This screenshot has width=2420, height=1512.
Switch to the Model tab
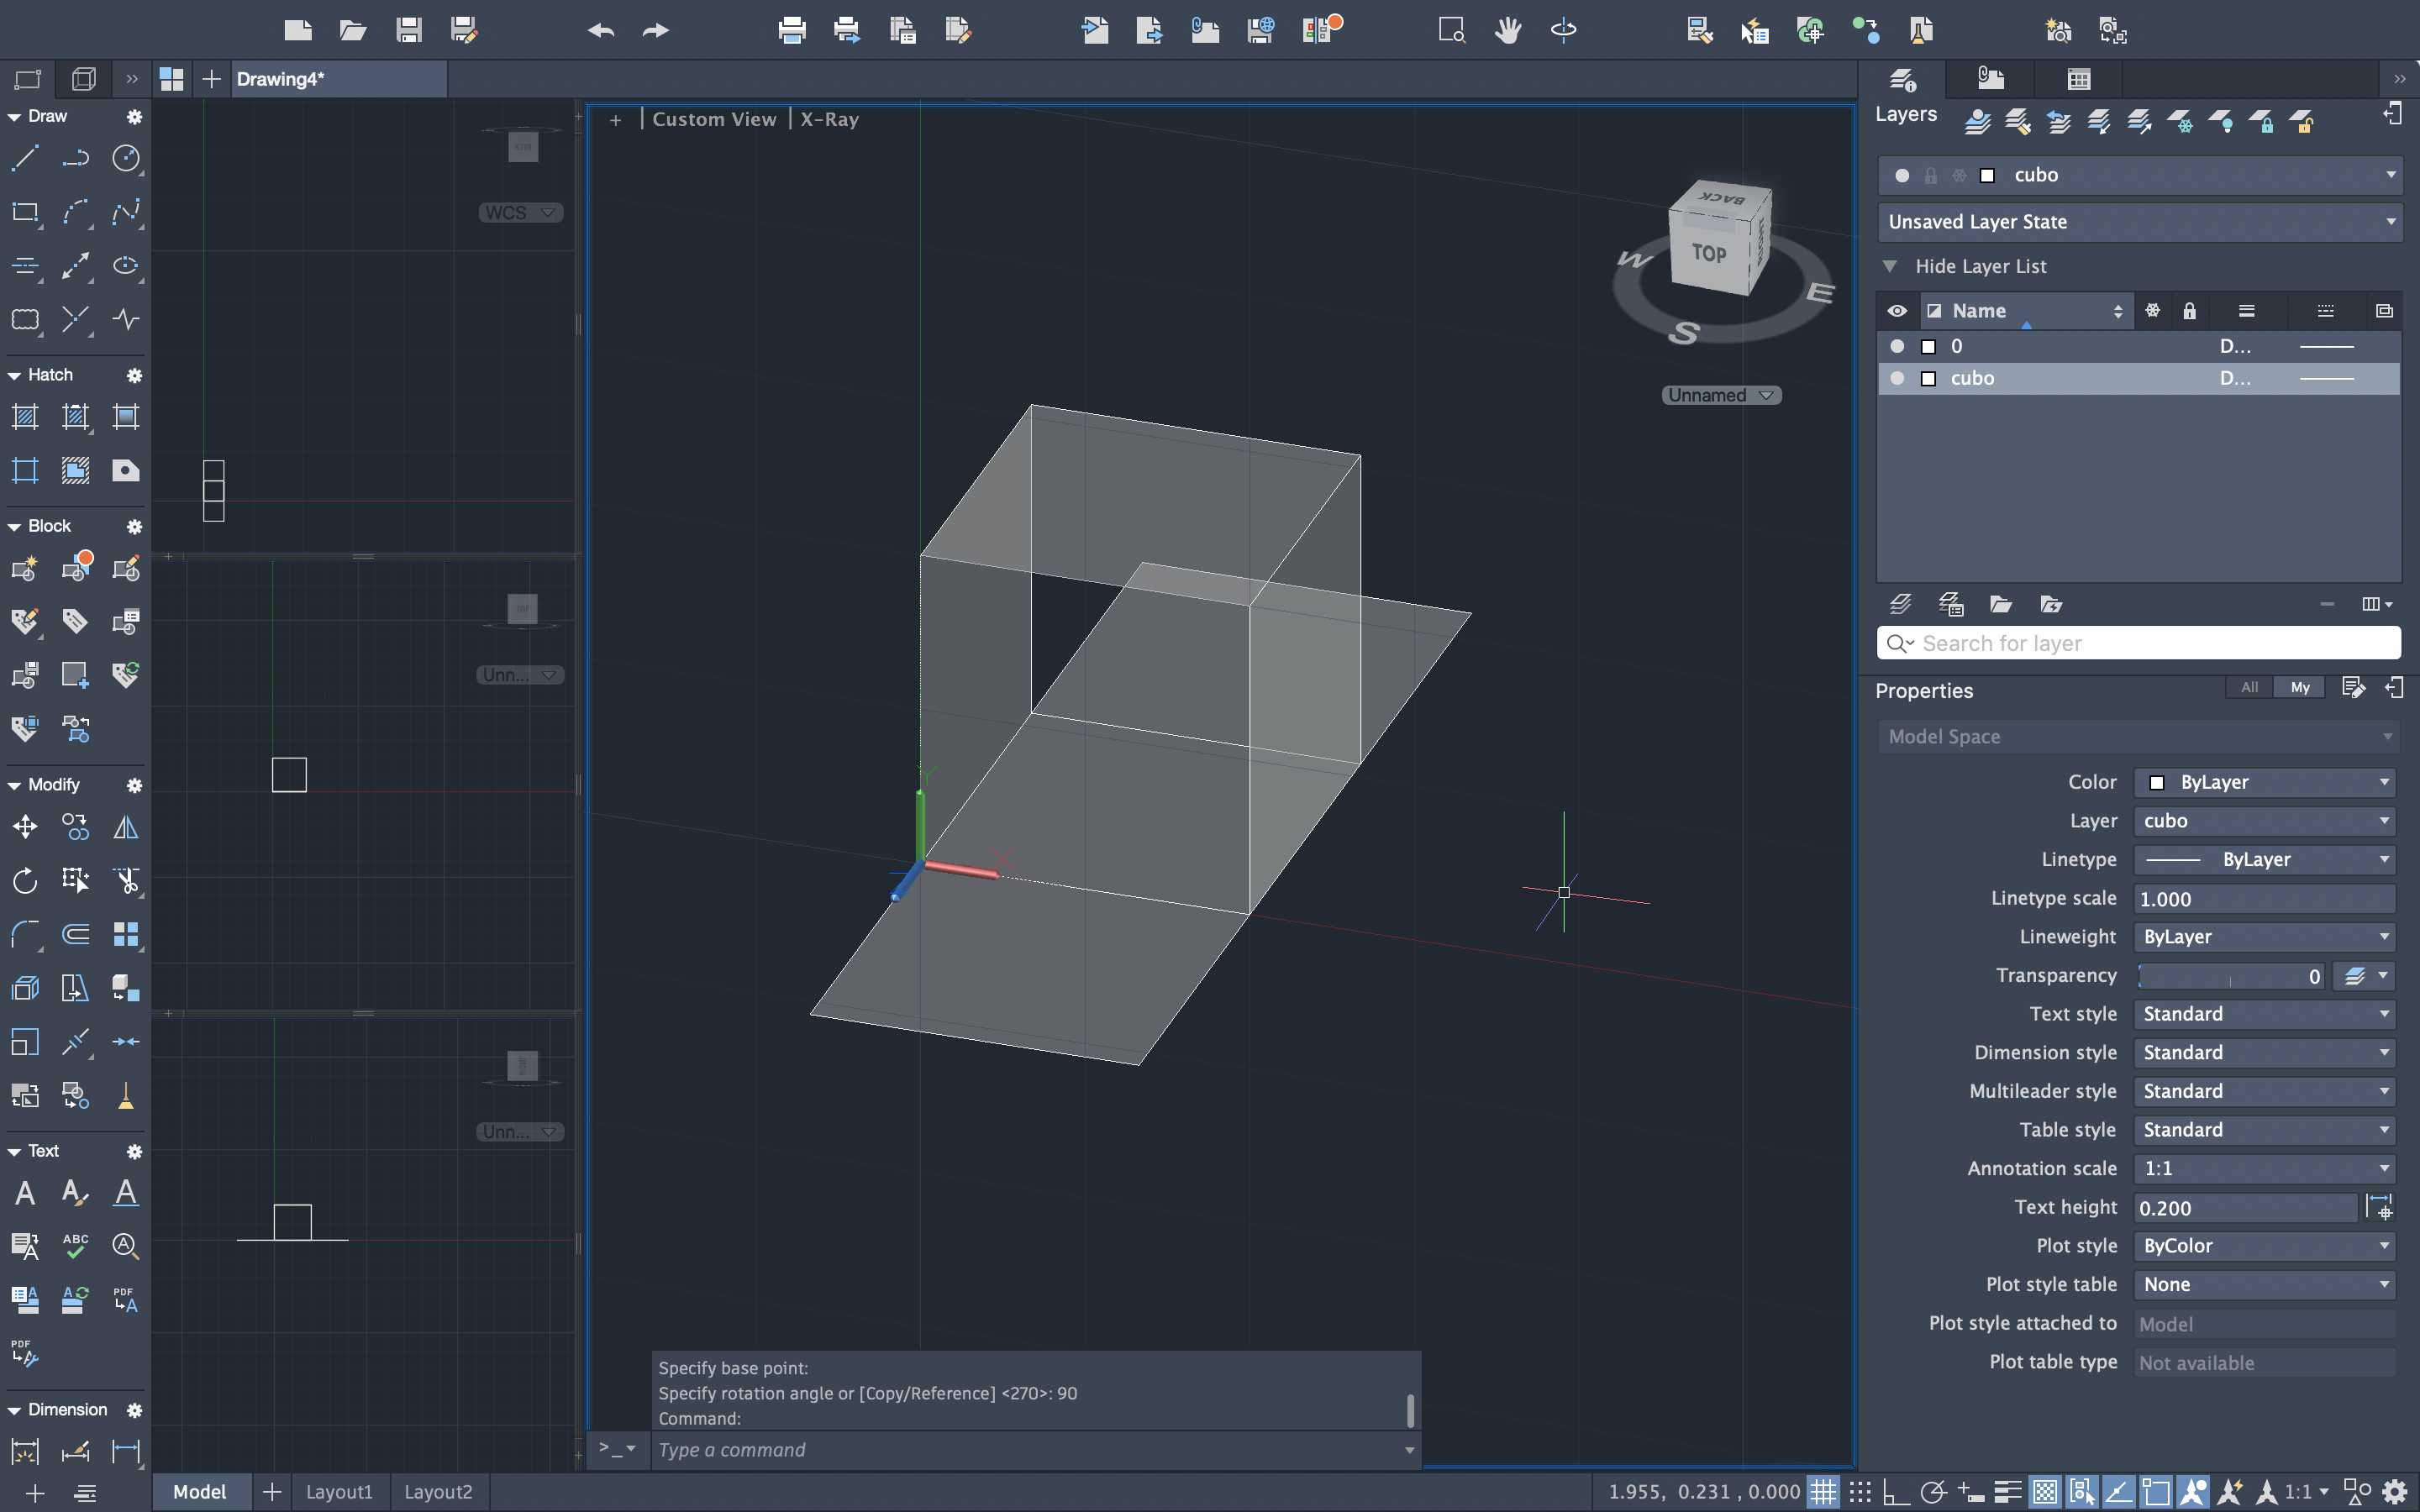pyautogui.click(x=200, y=1492)
